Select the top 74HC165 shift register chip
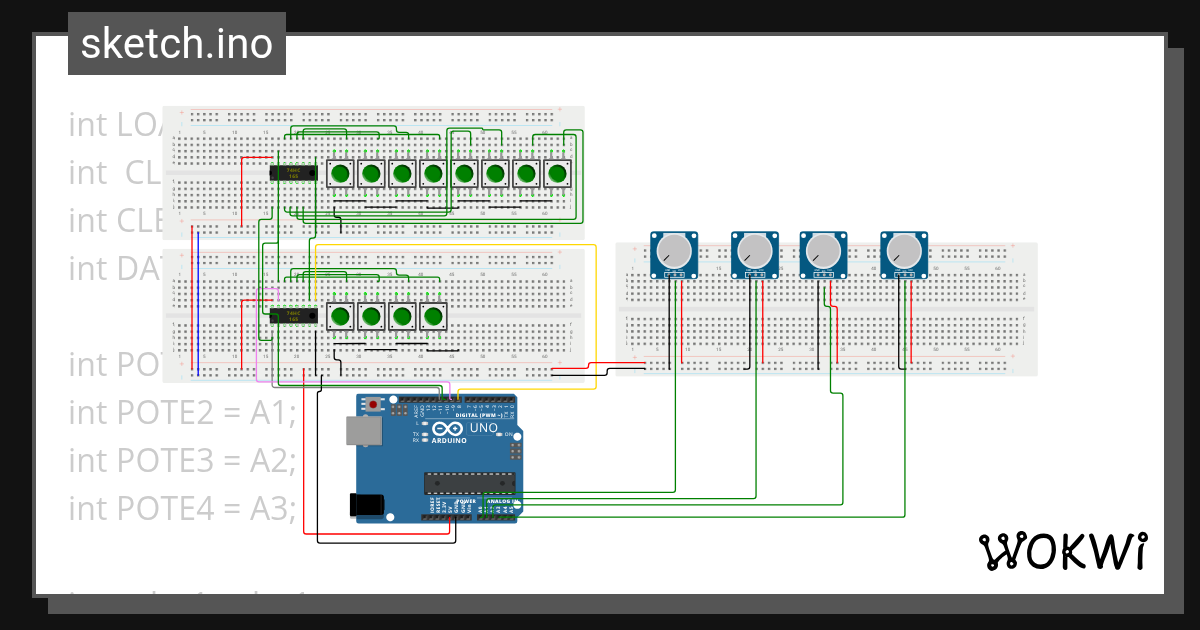 tap(291, 171)
